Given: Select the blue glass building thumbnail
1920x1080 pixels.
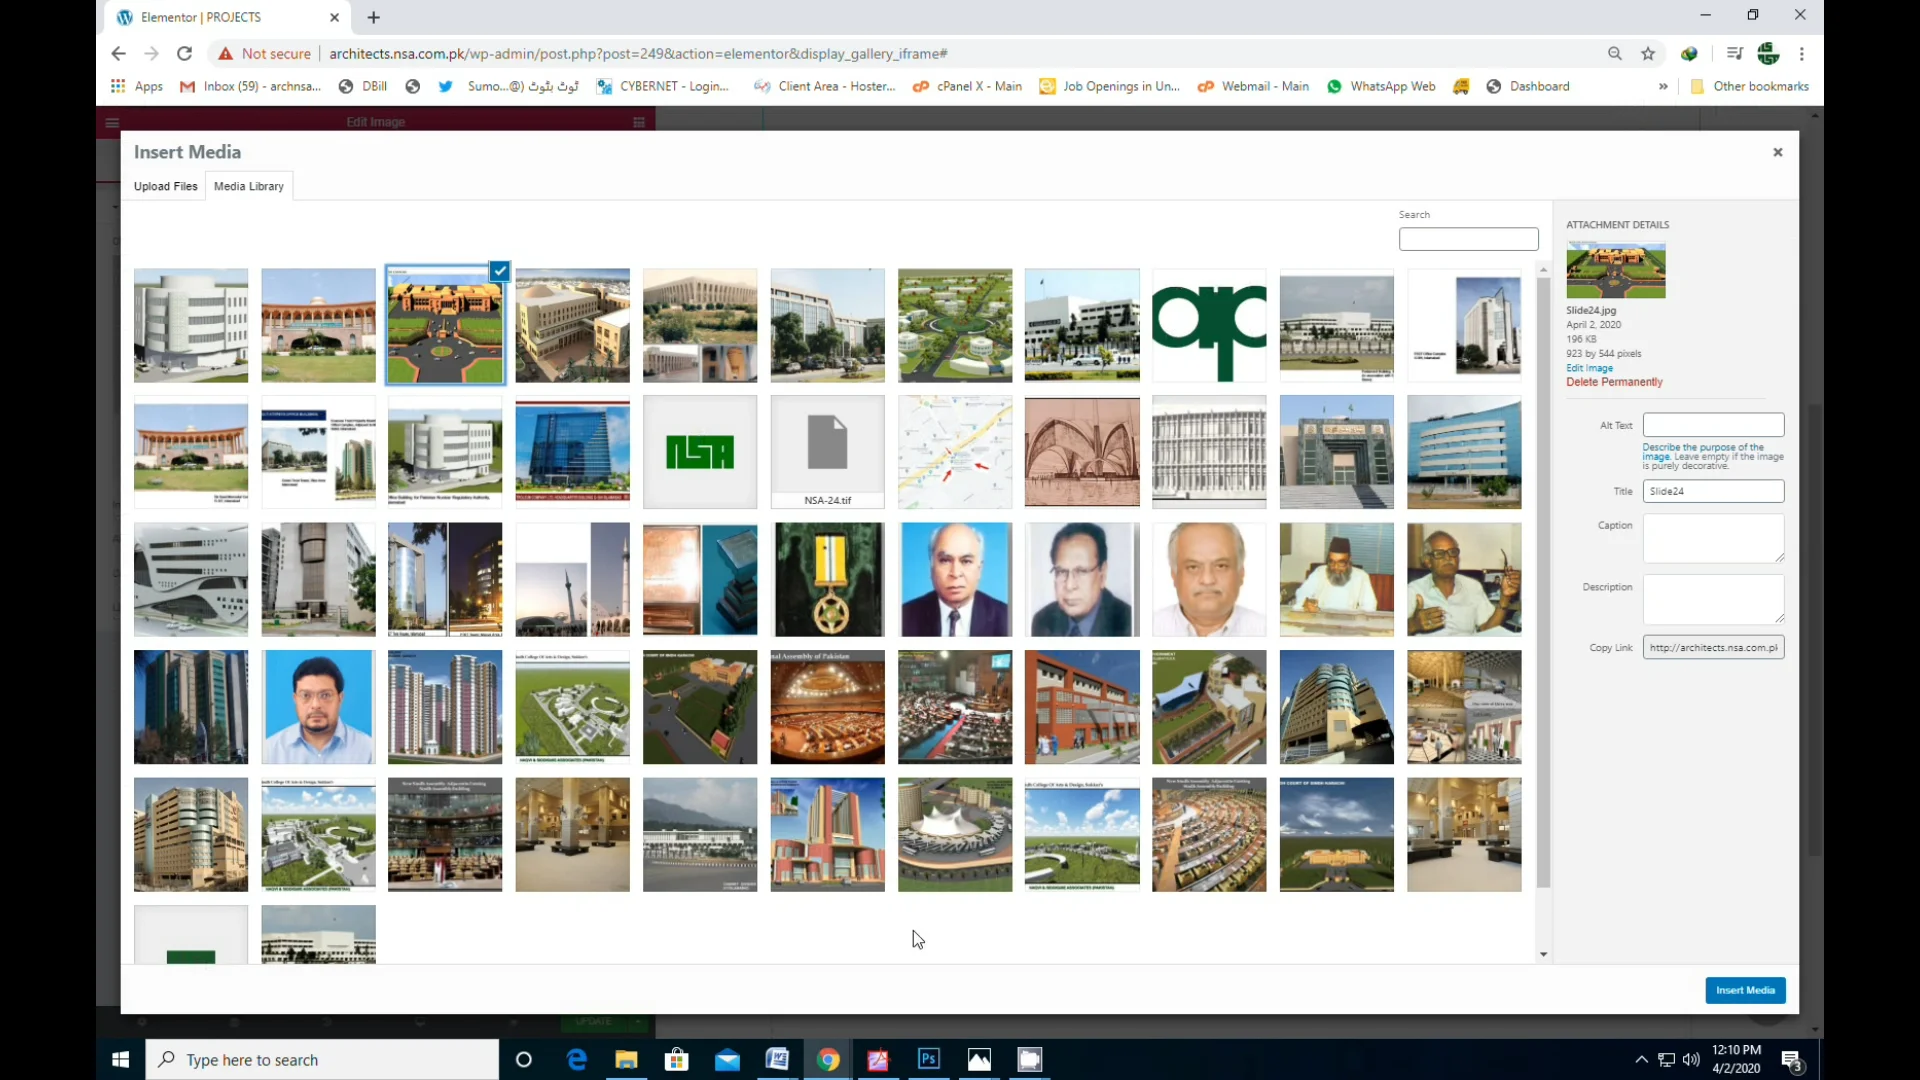Looking at the screenshot, I should [573, 452].
